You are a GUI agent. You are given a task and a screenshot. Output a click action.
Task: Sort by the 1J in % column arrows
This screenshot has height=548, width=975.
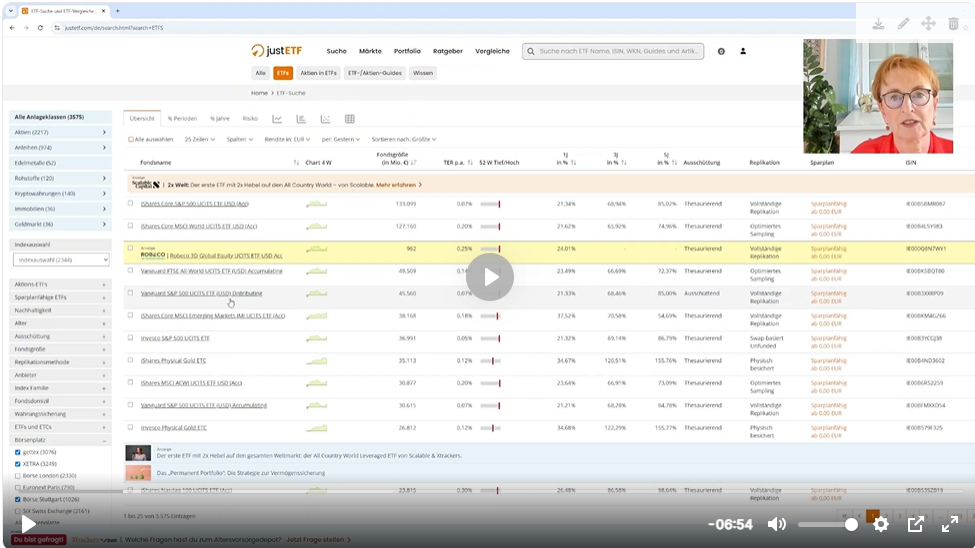573,162
